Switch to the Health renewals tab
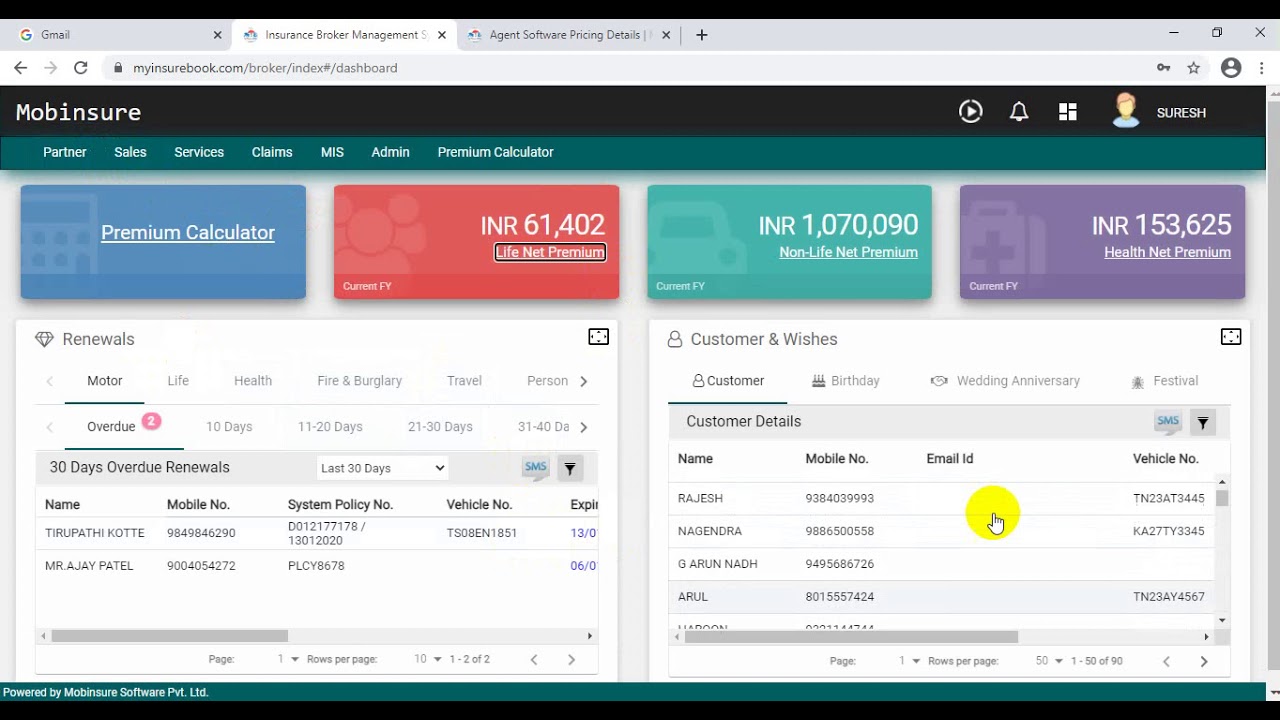Viewport: 1280px width, 720px height. tap(253, 381)
